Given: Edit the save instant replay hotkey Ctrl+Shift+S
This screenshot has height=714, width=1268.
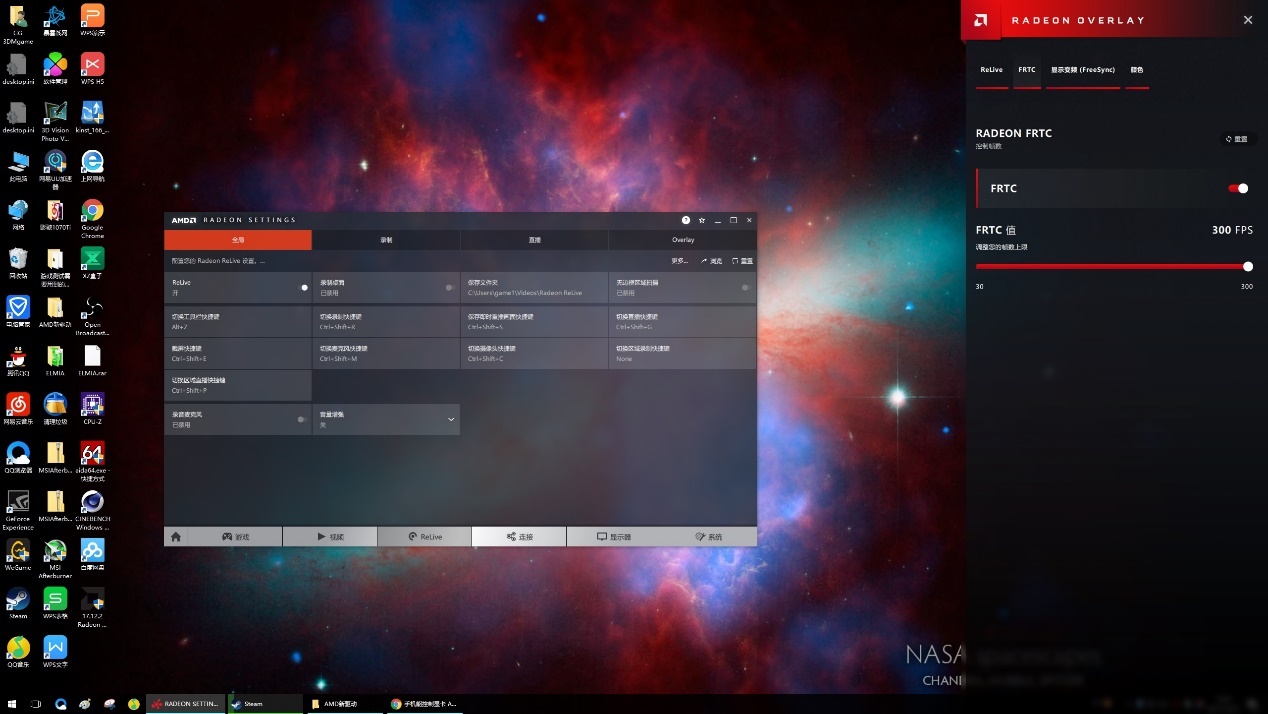Looking at the screenshot, I should [534, 321].
